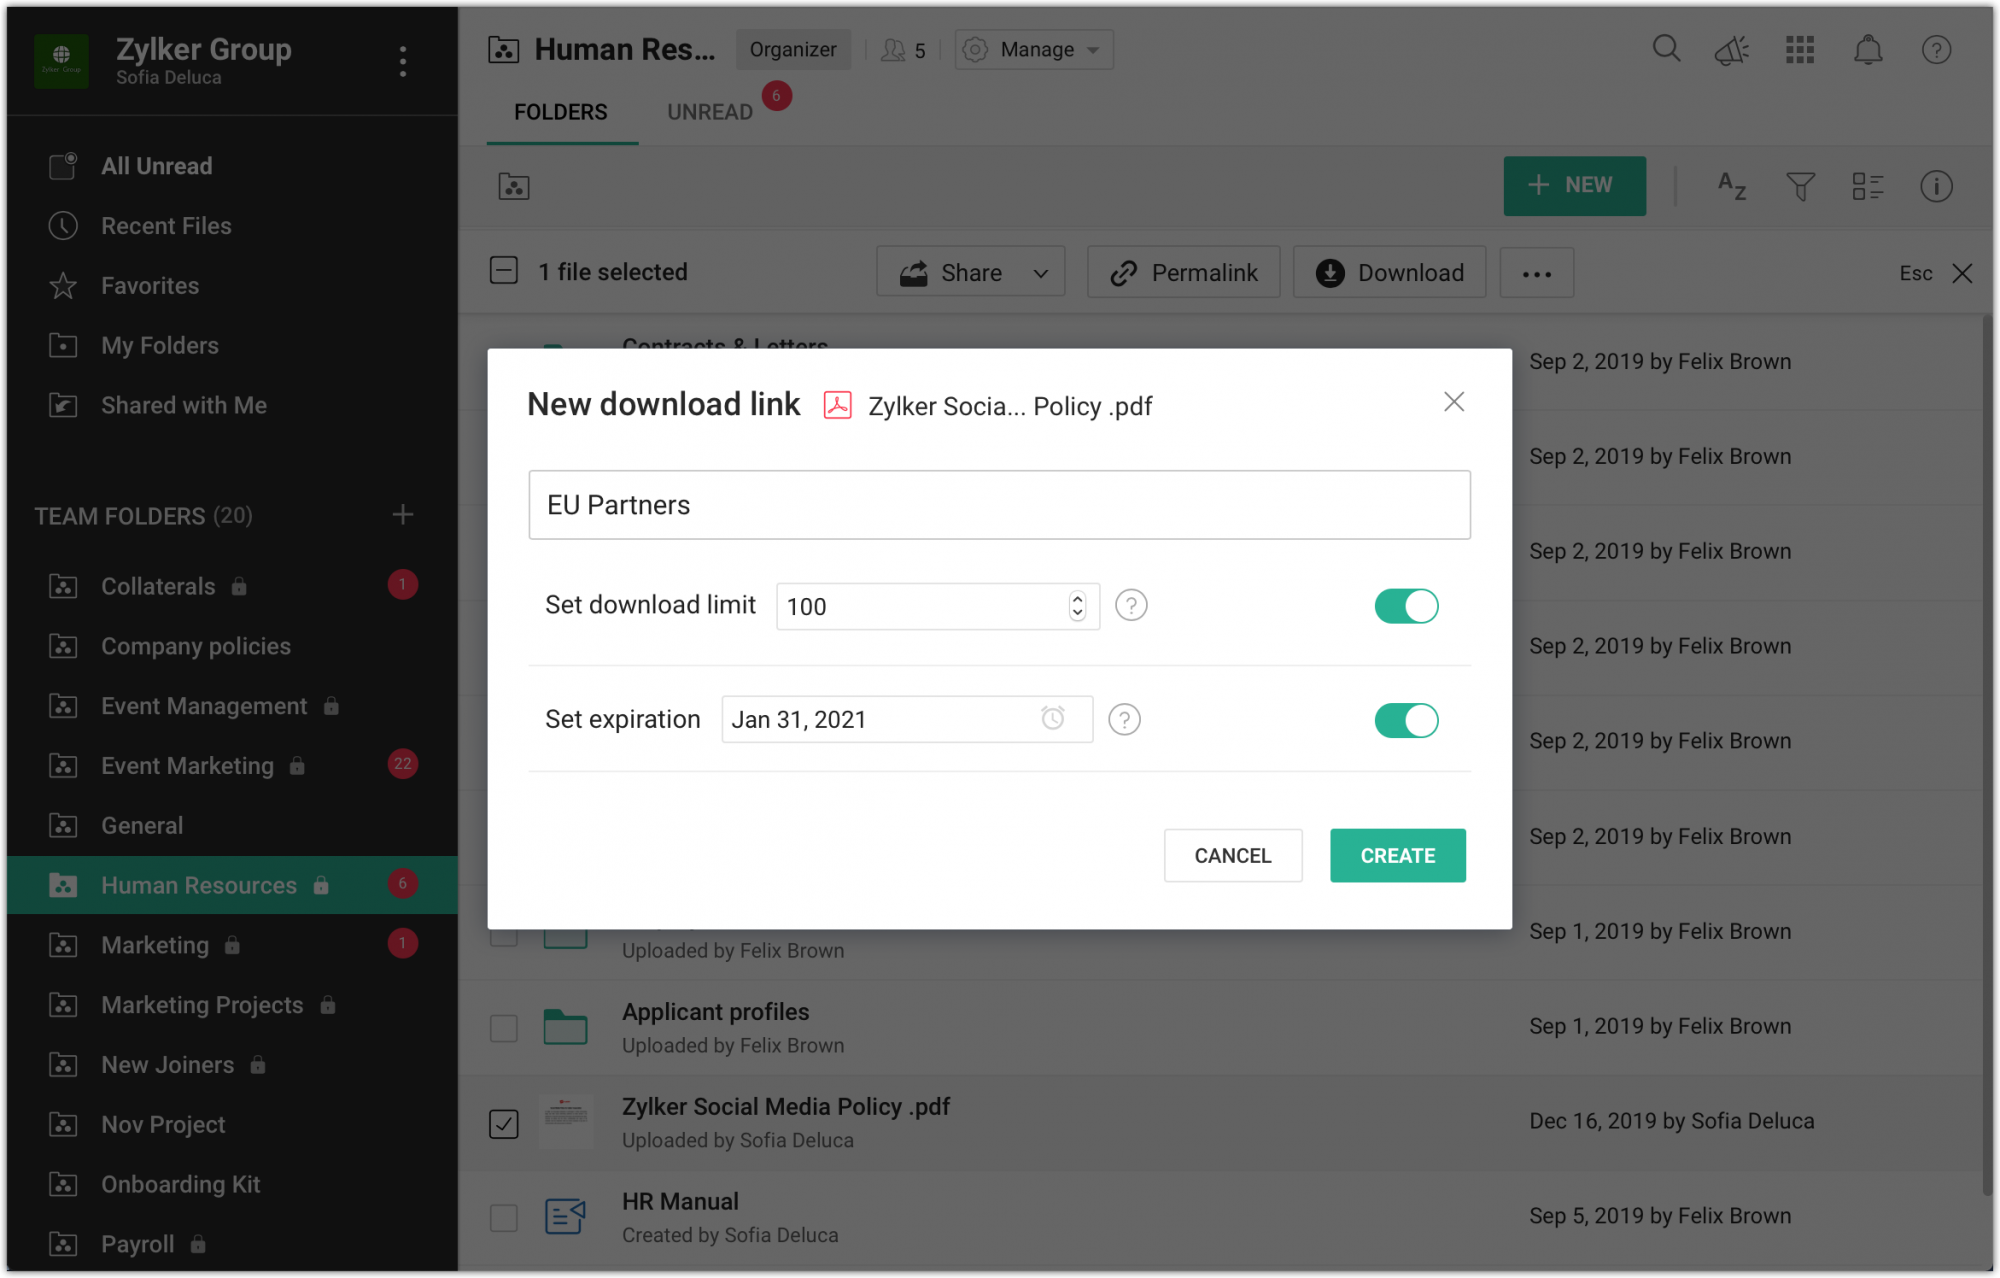Uncheck Zylker Social Media Policy .pdf
2000x1278 pixels.
coord(503,1122)
